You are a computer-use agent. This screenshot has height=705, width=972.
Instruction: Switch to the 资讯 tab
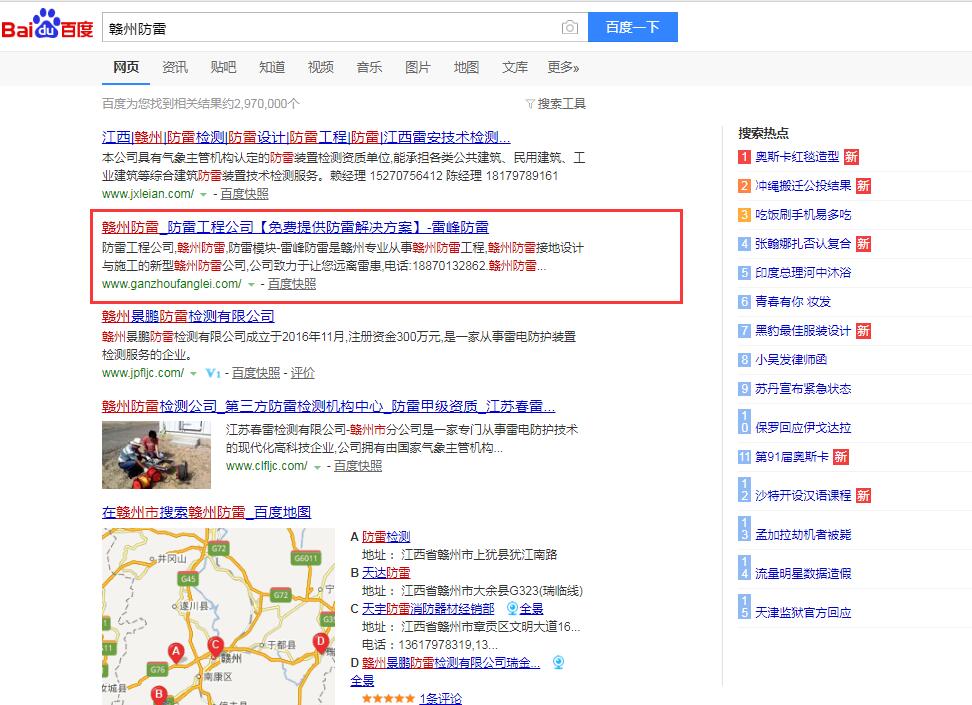click(175, 67)
